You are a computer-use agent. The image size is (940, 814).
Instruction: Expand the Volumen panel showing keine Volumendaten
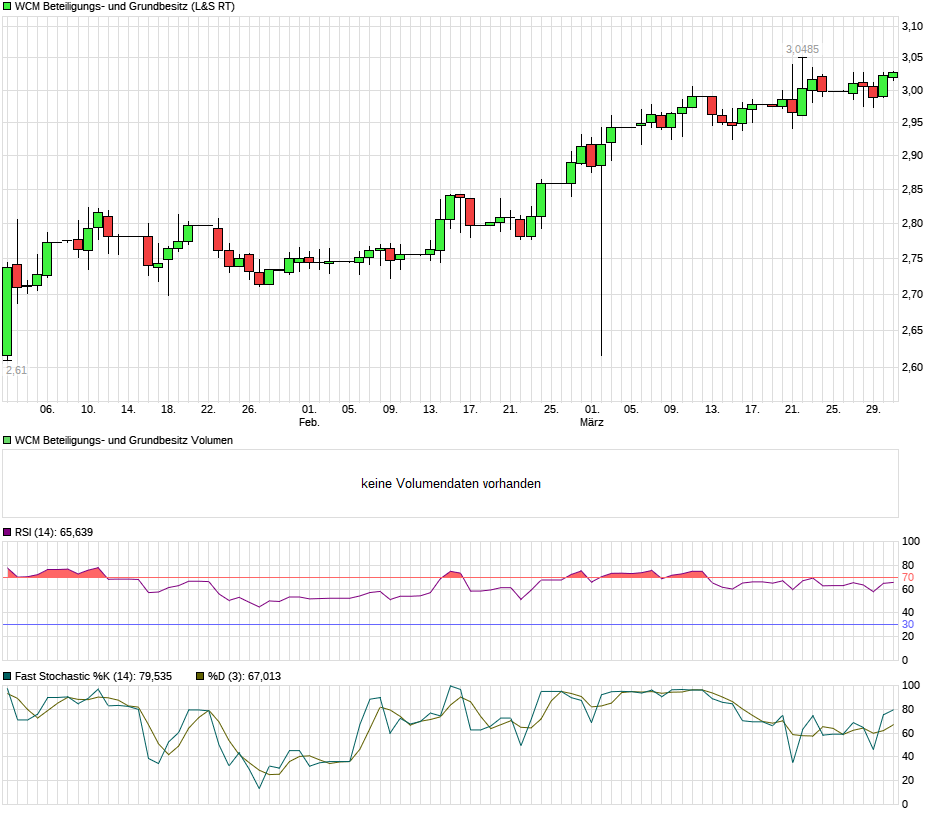pyautogui.click(x=7, y=438)
